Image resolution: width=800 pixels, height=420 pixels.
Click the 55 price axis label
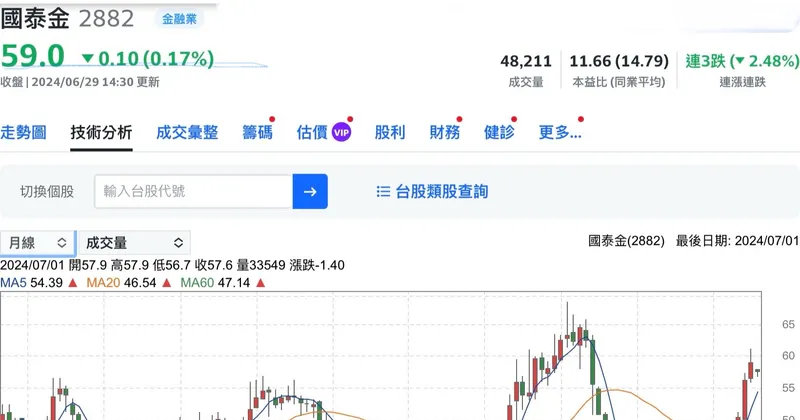tap(788, 388)
